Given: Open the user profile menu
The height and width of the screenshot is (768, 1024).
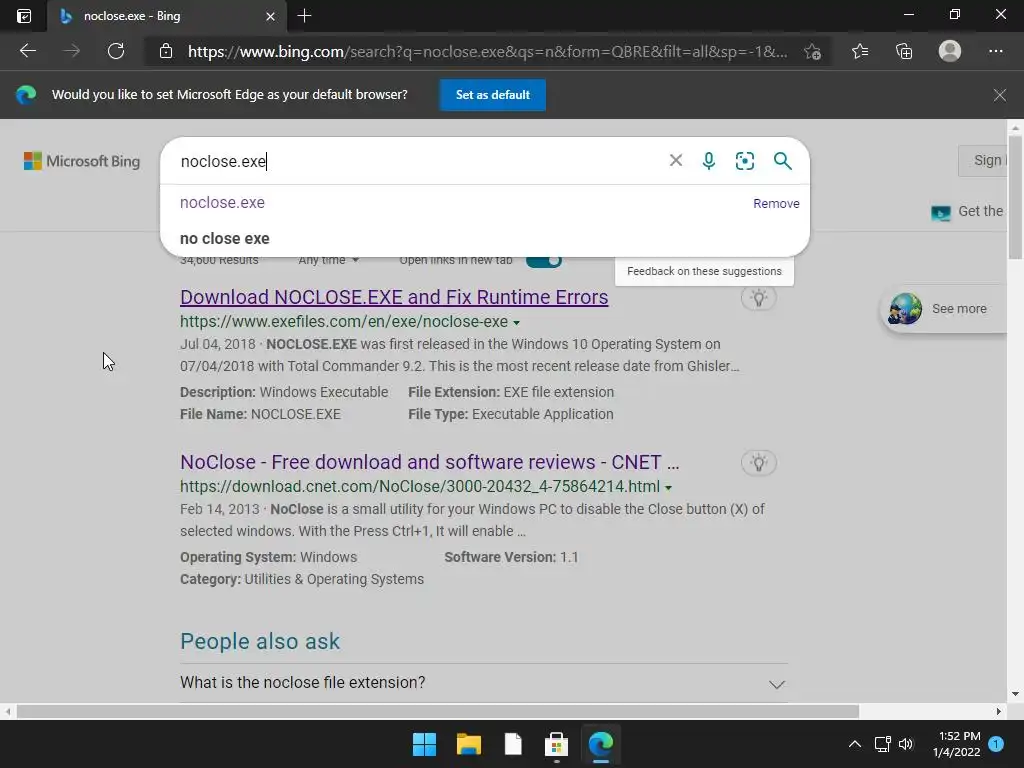Looking at the screenshot, I should (x=950, y=51).
